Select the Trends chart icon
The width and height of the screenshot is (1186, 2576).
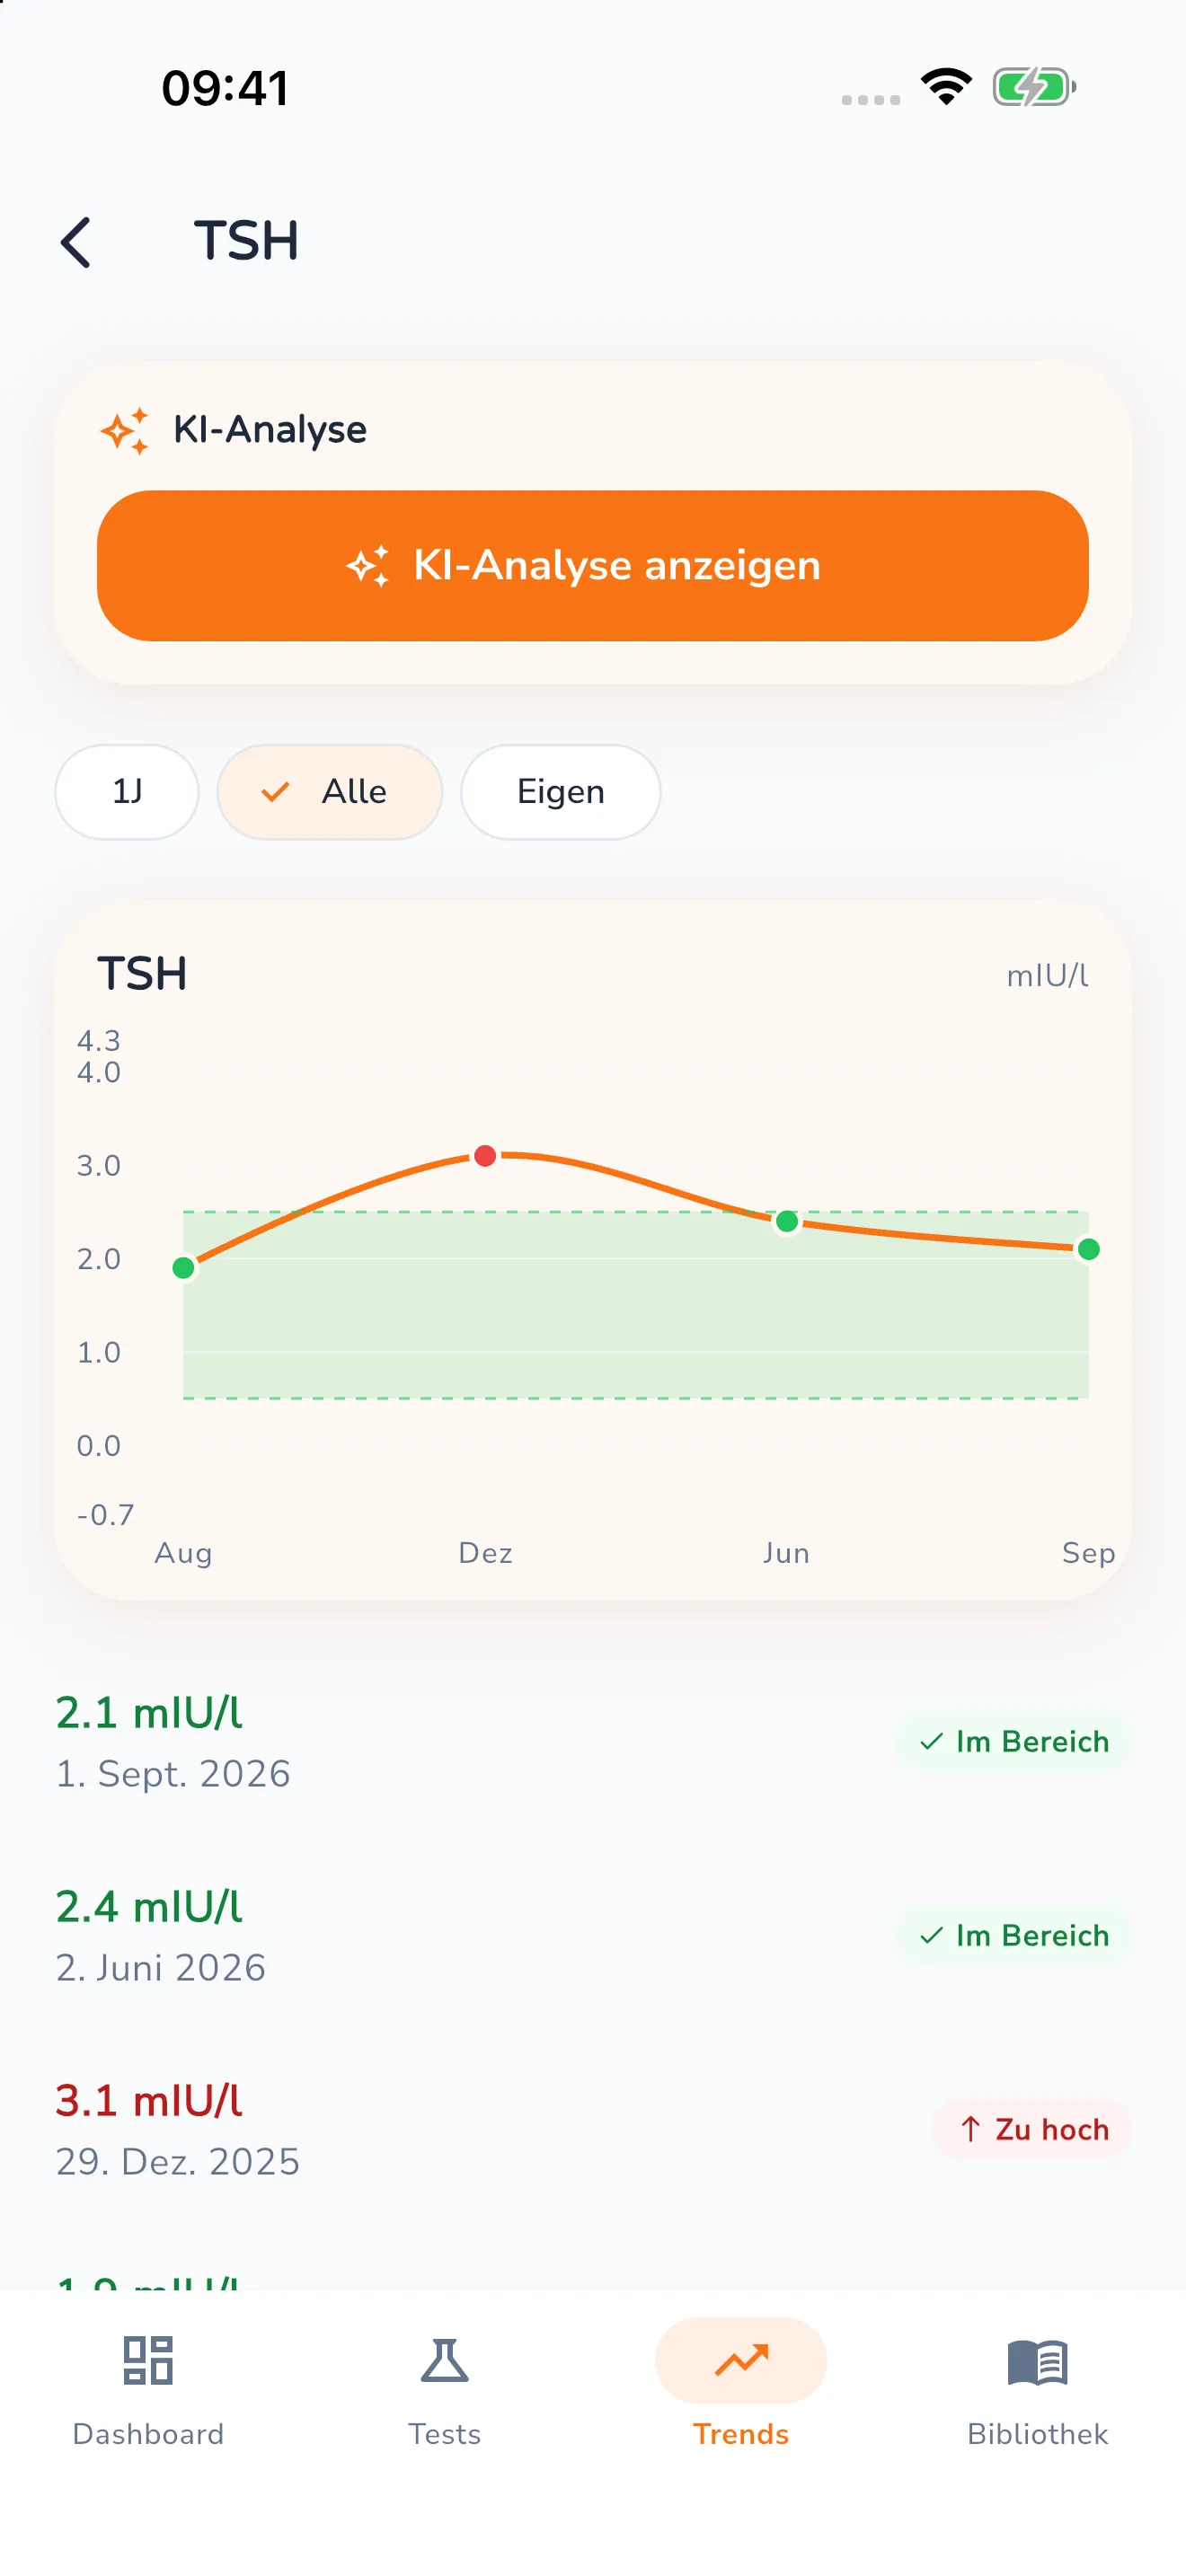tap(741, 2361)
